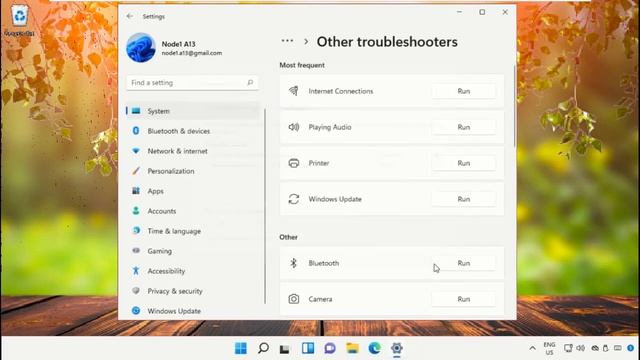
Task: Open Bluetooth & devices settings
Action: click(x=193, y=131)
